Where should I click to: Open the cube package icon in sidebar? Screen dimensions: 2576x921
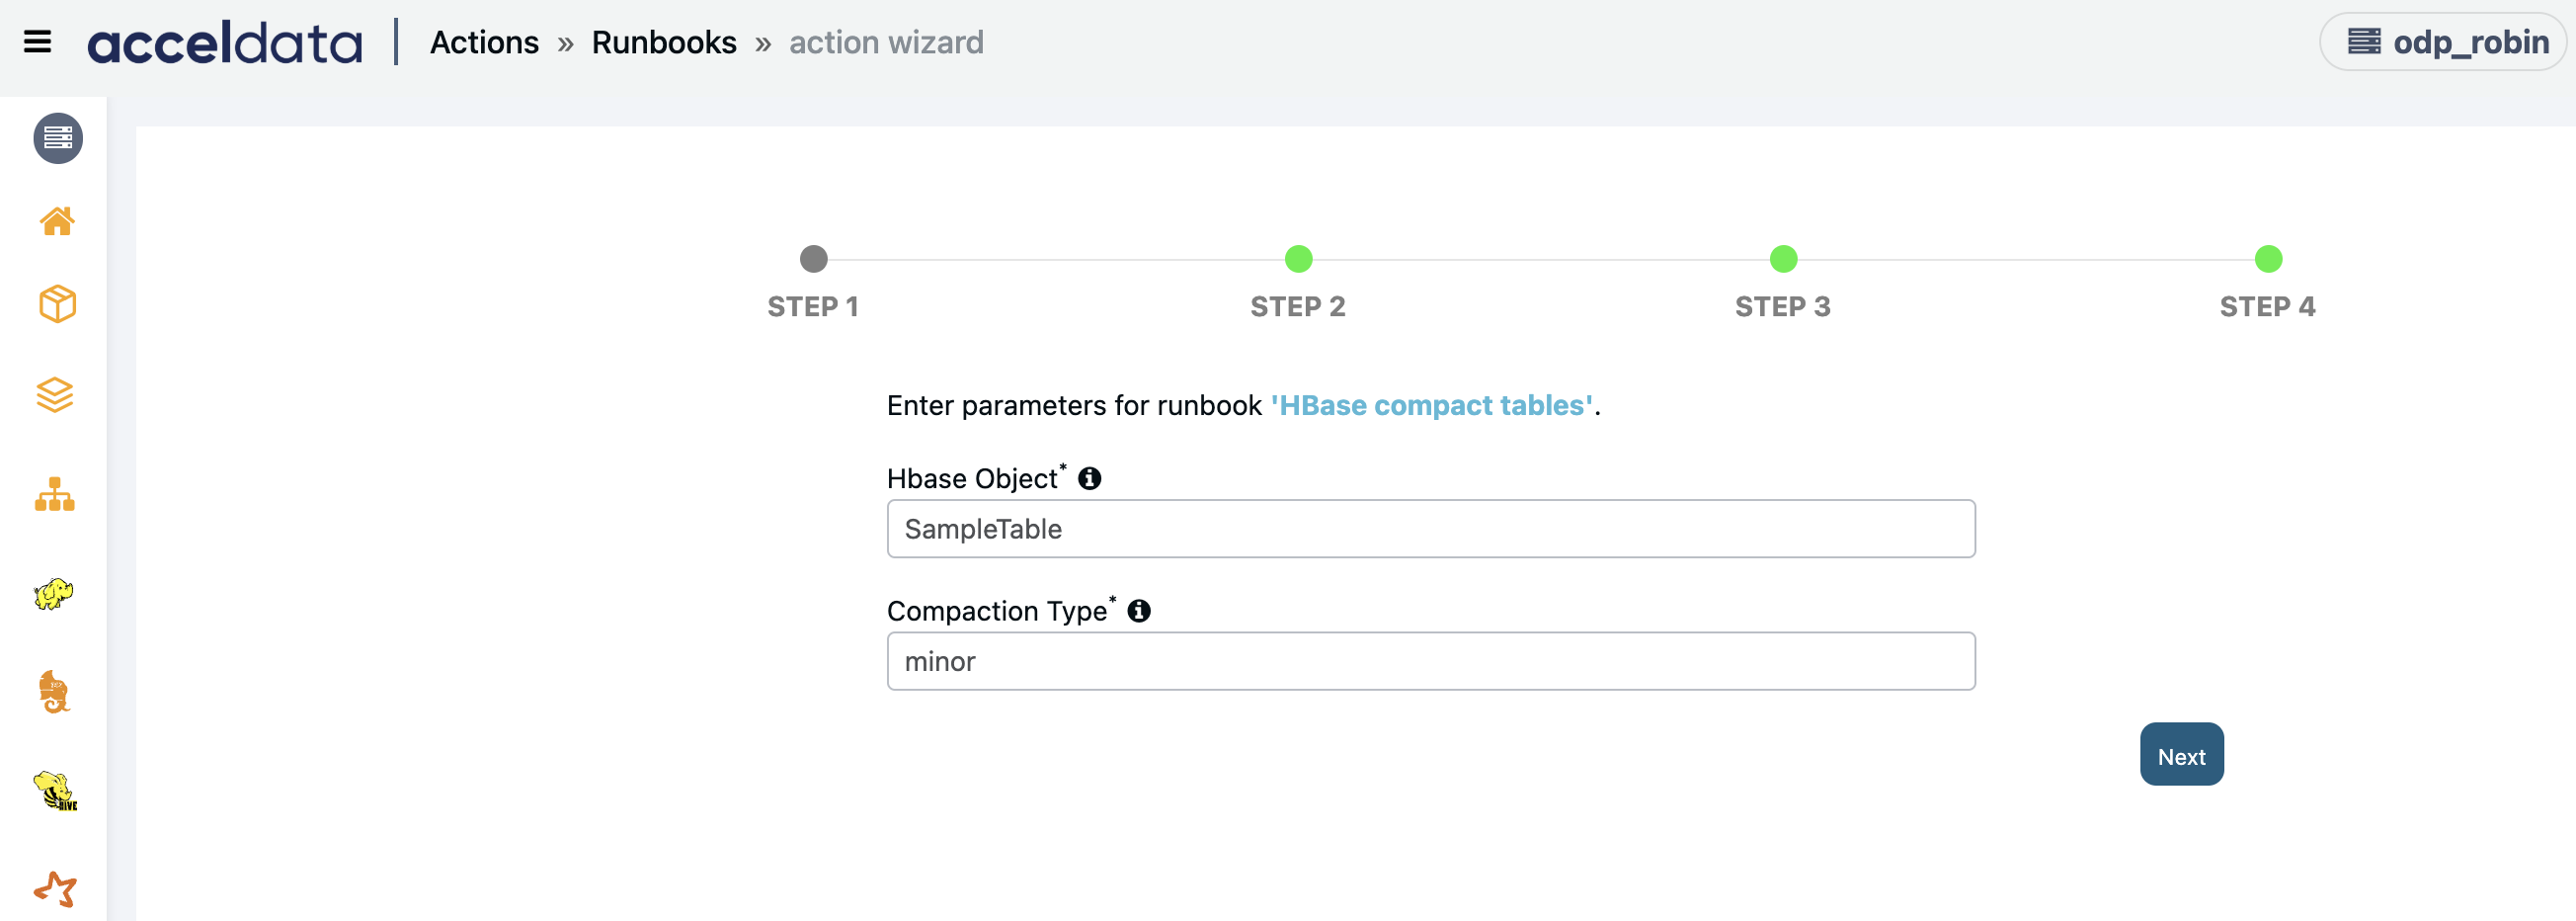pos(57,304)
